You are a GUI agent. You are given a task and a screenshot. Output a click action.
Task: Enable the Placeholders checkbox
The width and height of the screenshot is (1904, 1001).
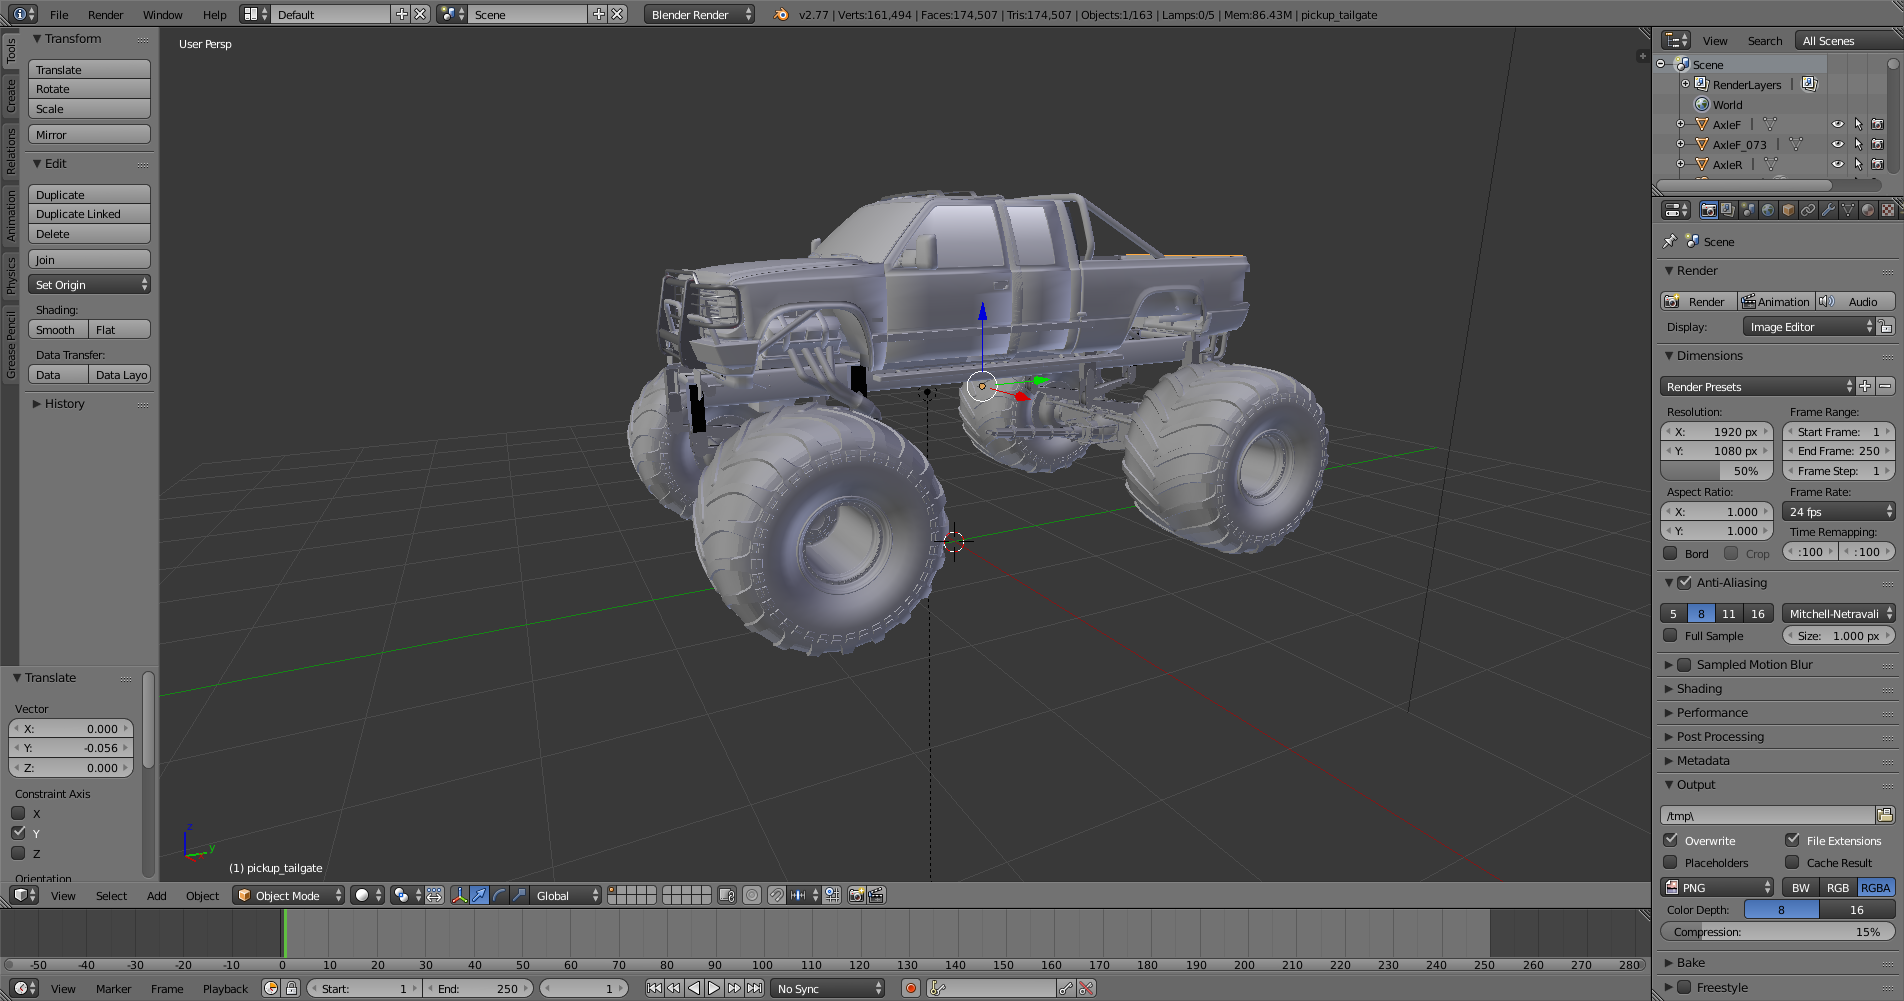click(x=1670, y=862)
